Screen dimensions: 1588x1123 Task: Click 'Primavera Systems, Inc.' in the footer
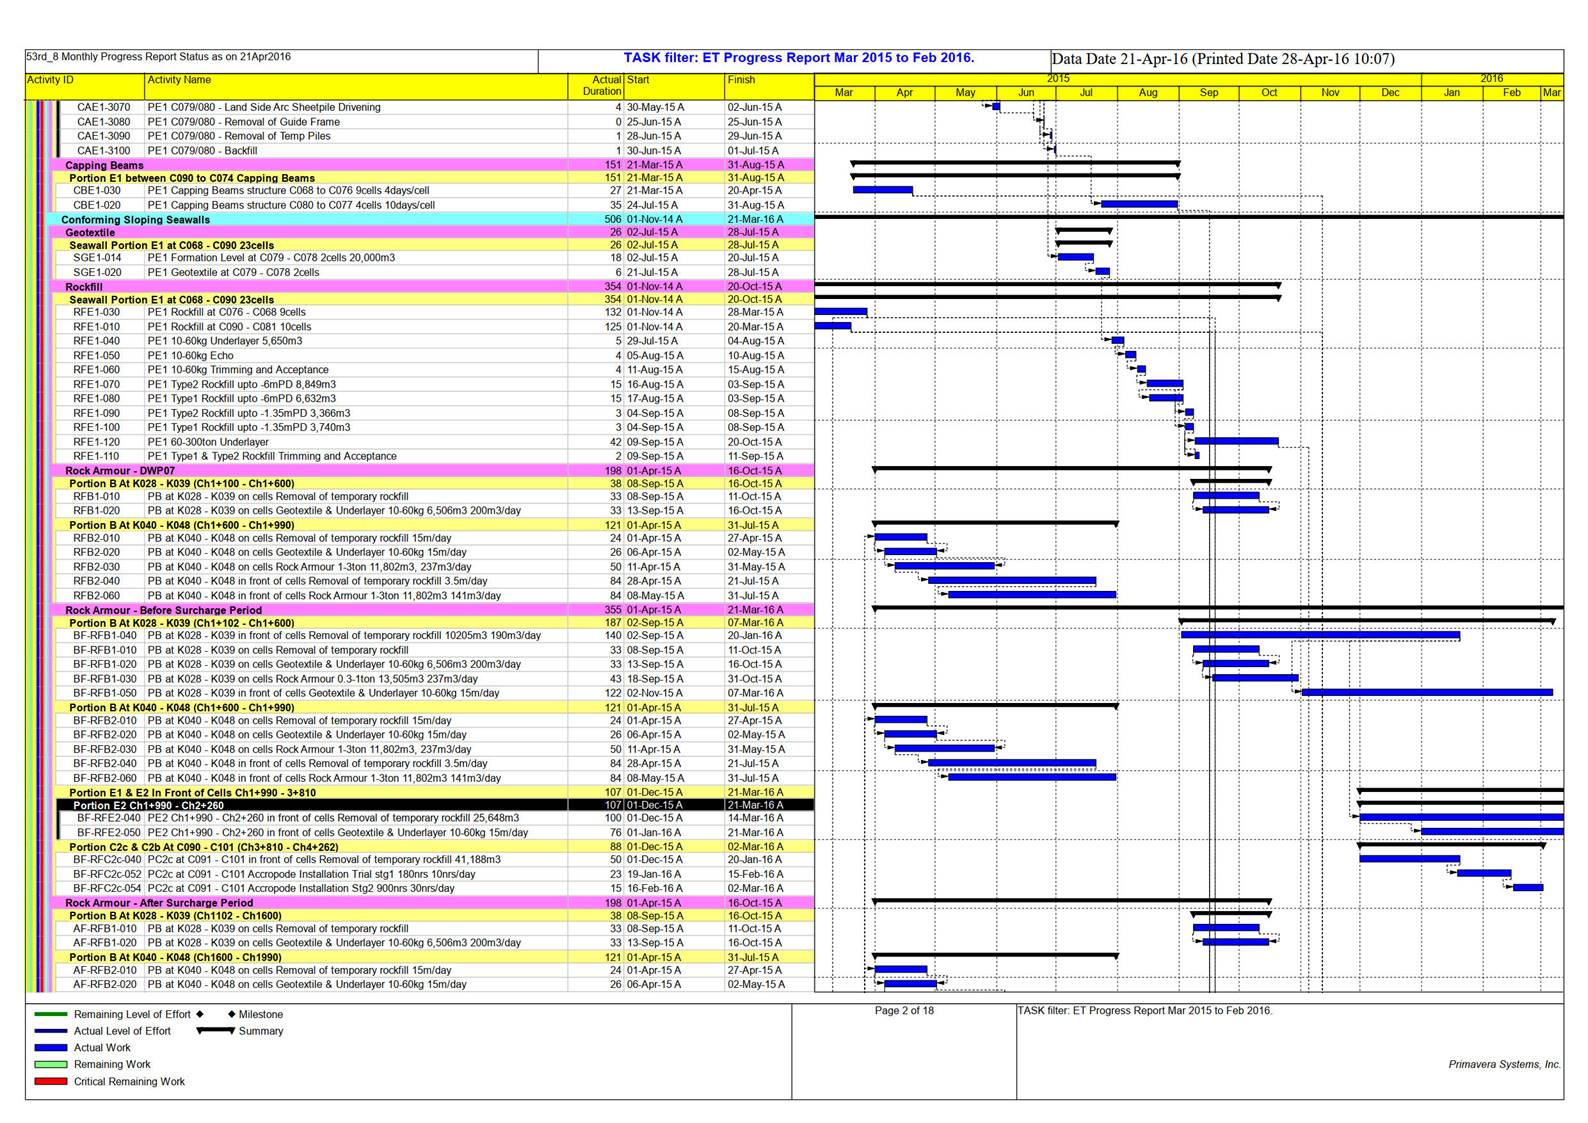click(x=1504, y=1064)
